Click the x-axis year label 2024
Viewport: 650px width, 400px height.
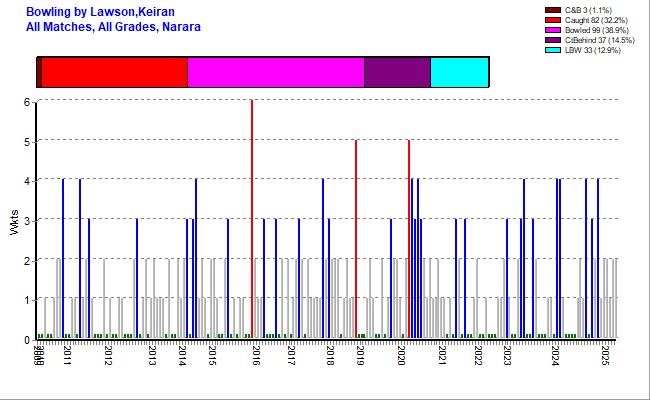point(555,355)
